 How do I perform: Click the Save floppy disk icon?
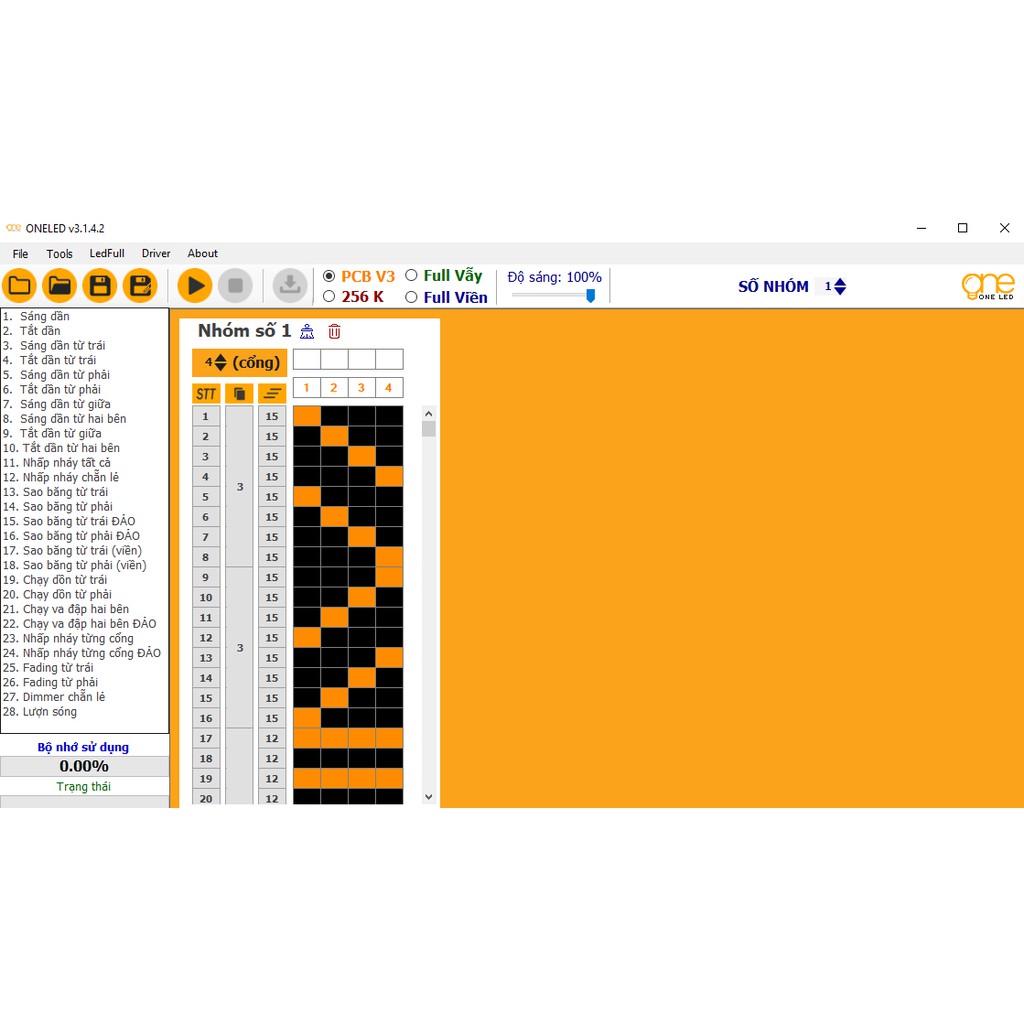[100, 285]
